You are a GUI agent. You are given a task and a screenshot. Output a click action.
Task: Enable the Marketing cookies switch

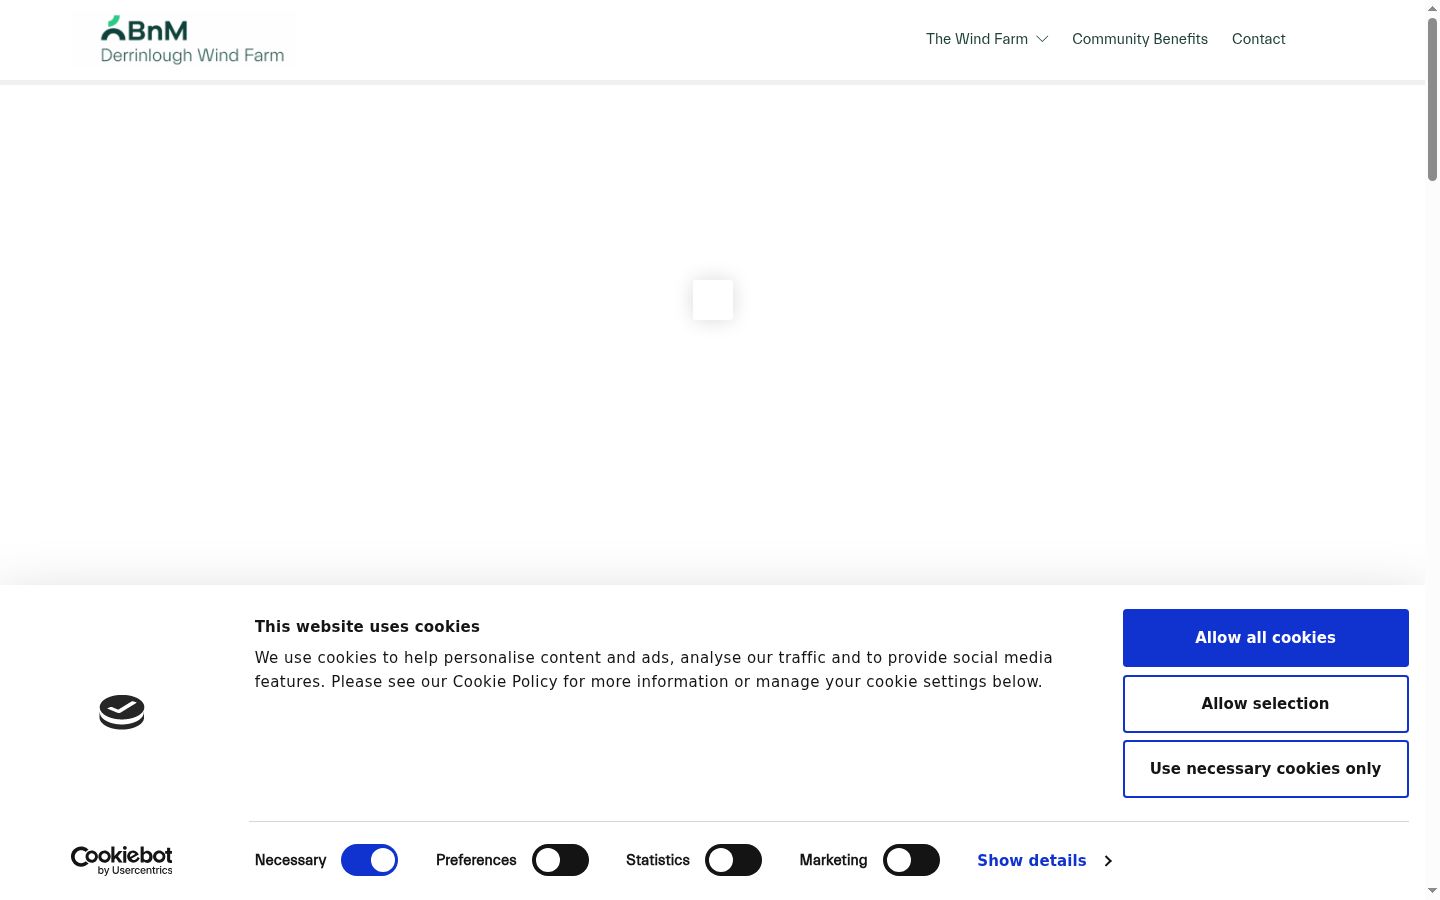[x=911, y=860]
